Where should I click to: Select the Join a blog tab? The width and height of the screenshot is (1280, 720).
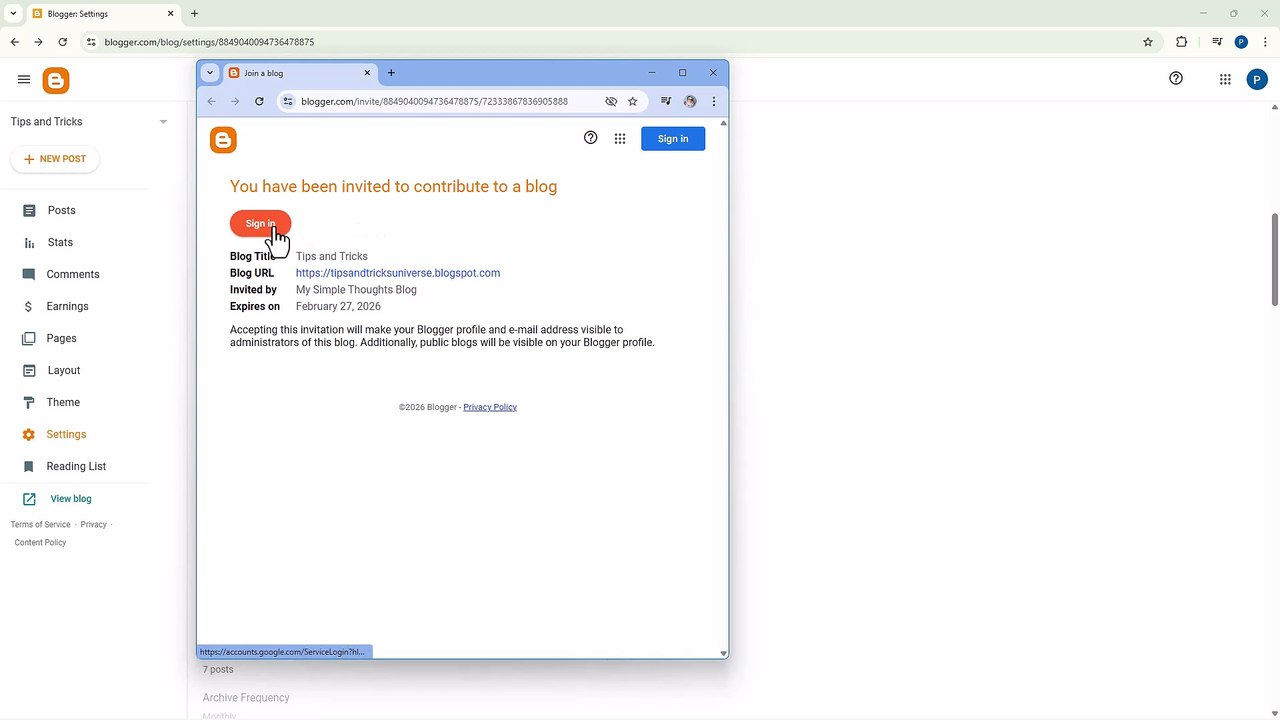click(x=300, y=73)
